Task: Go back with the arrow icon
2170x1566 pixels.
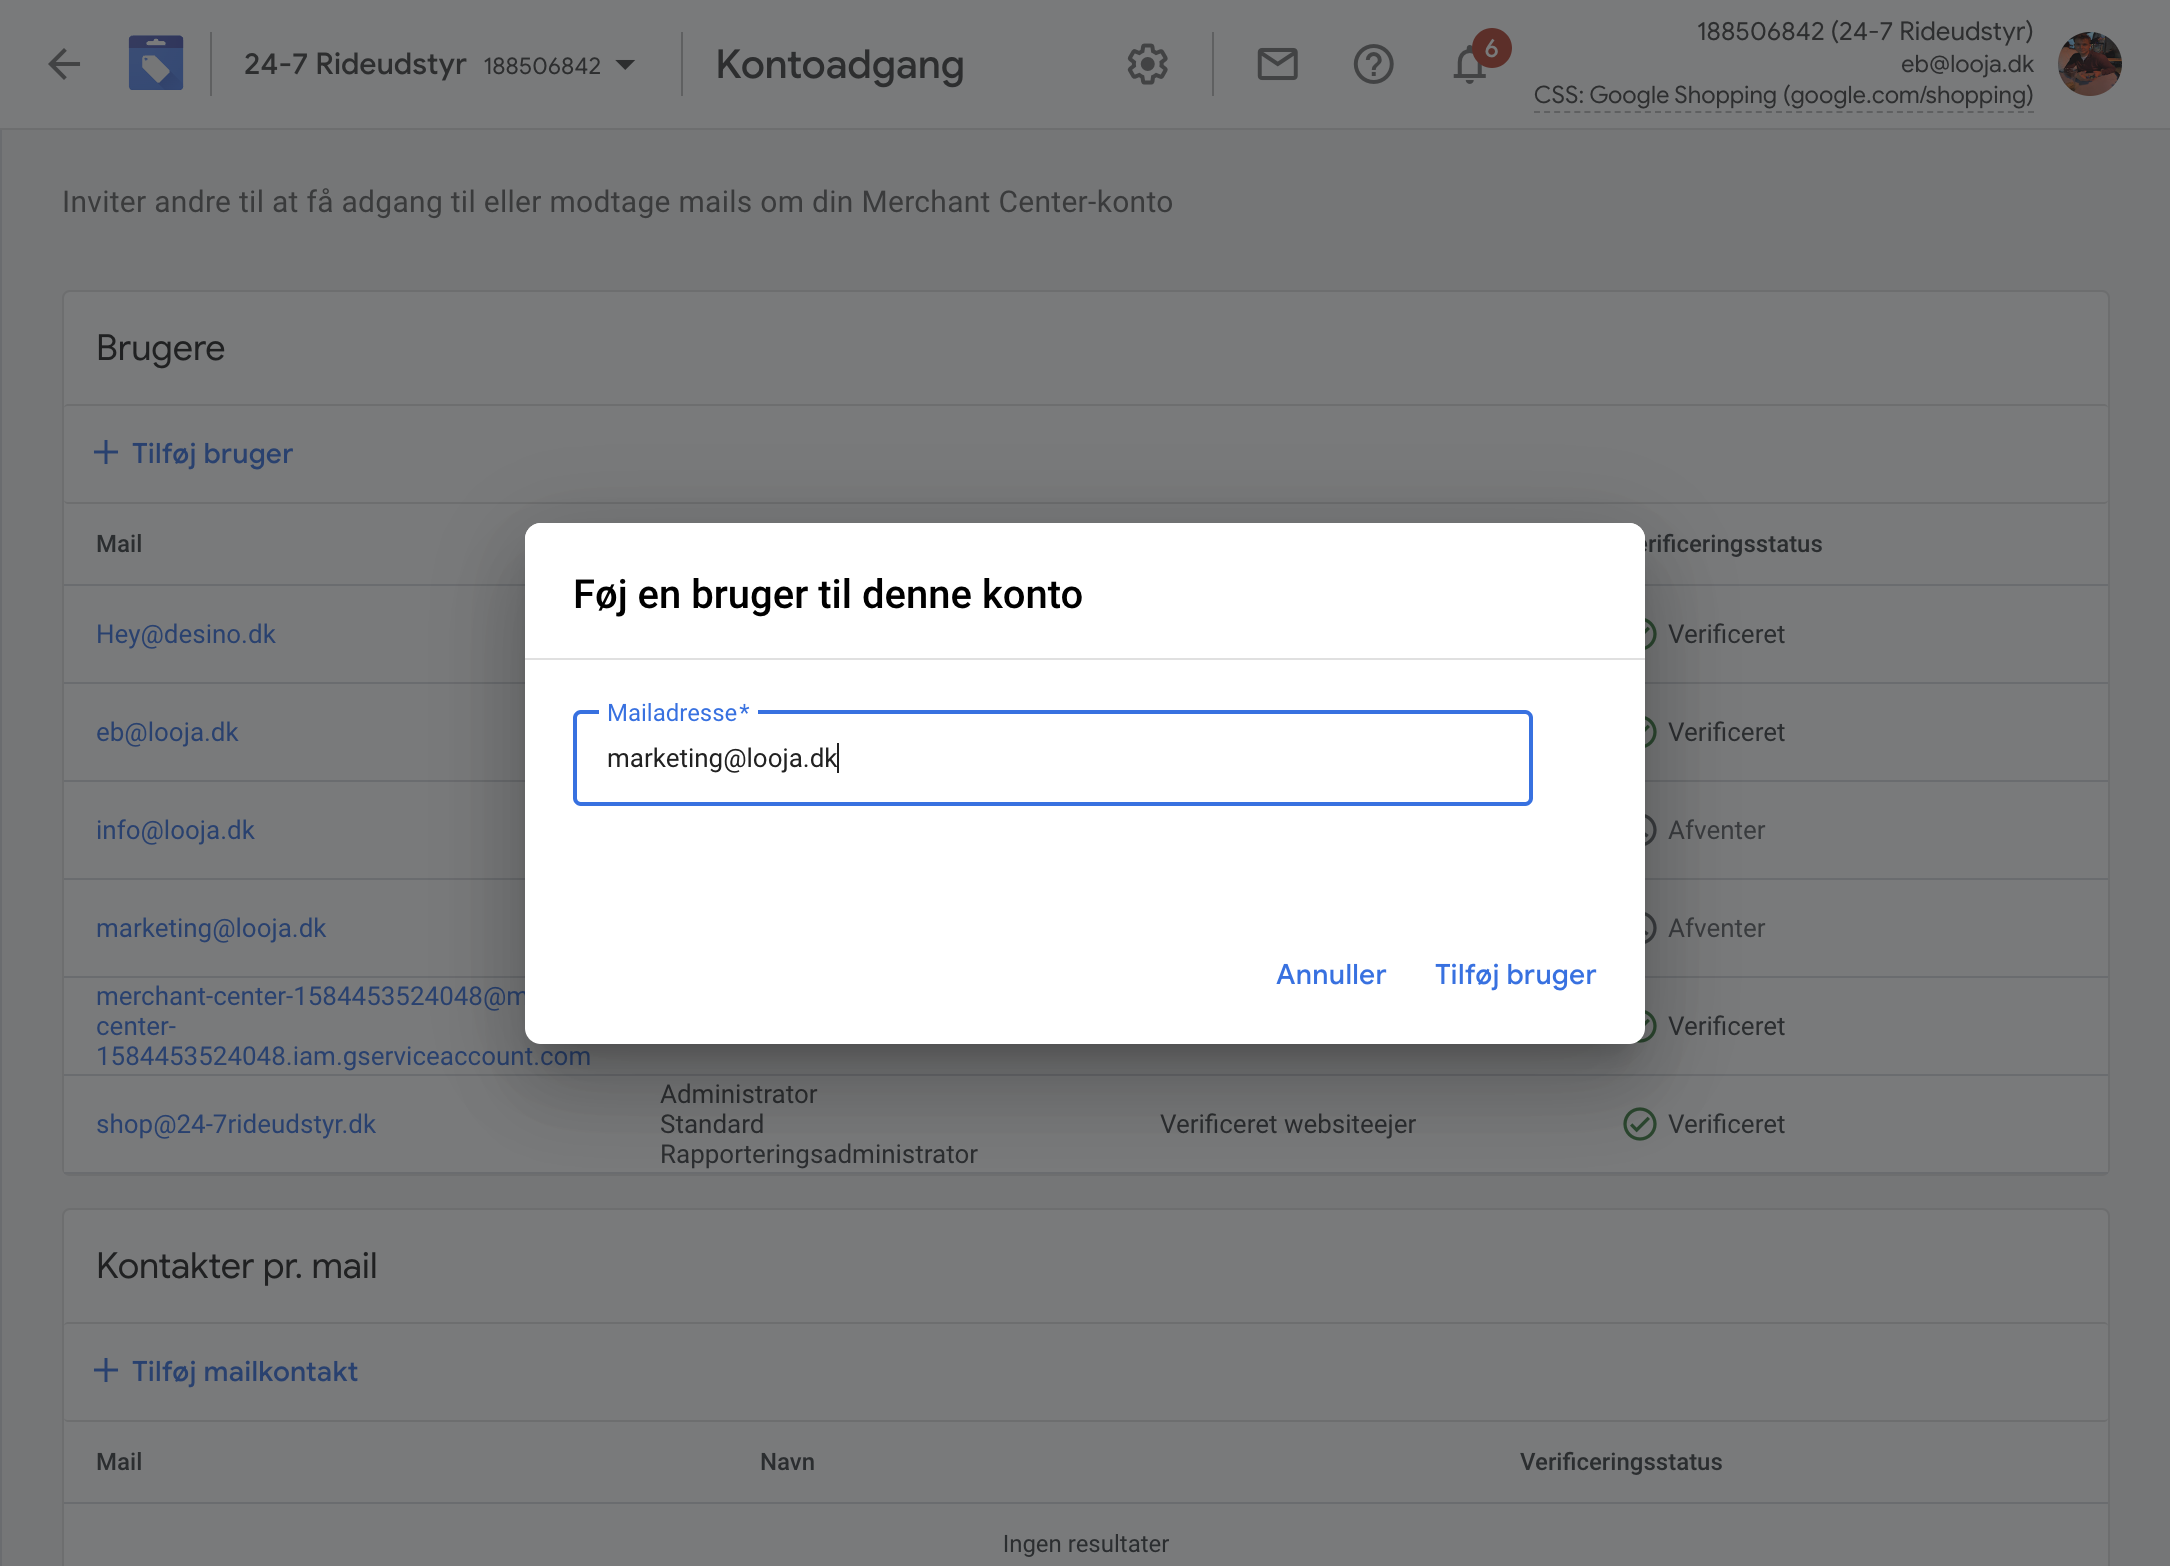Action: [x=64, y=64]
